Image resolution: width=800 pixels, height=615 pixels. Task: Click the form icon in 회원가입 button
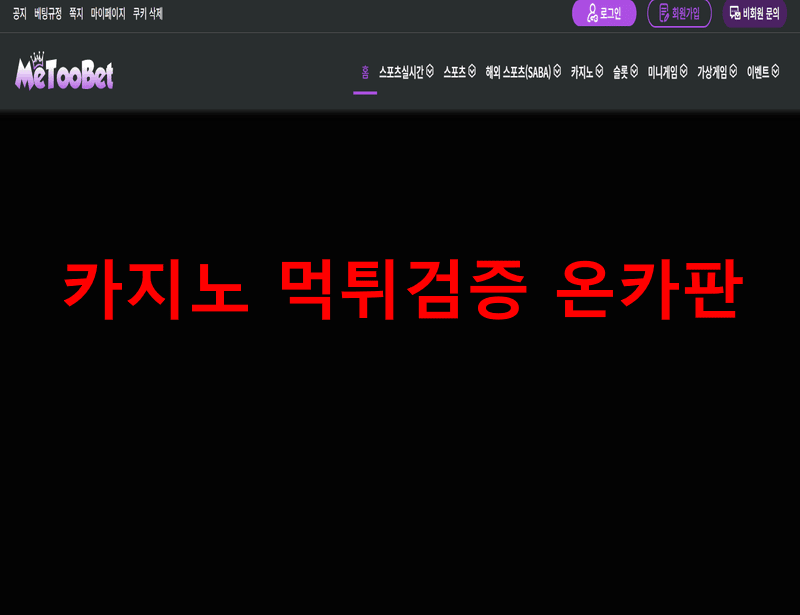[664, 13]
